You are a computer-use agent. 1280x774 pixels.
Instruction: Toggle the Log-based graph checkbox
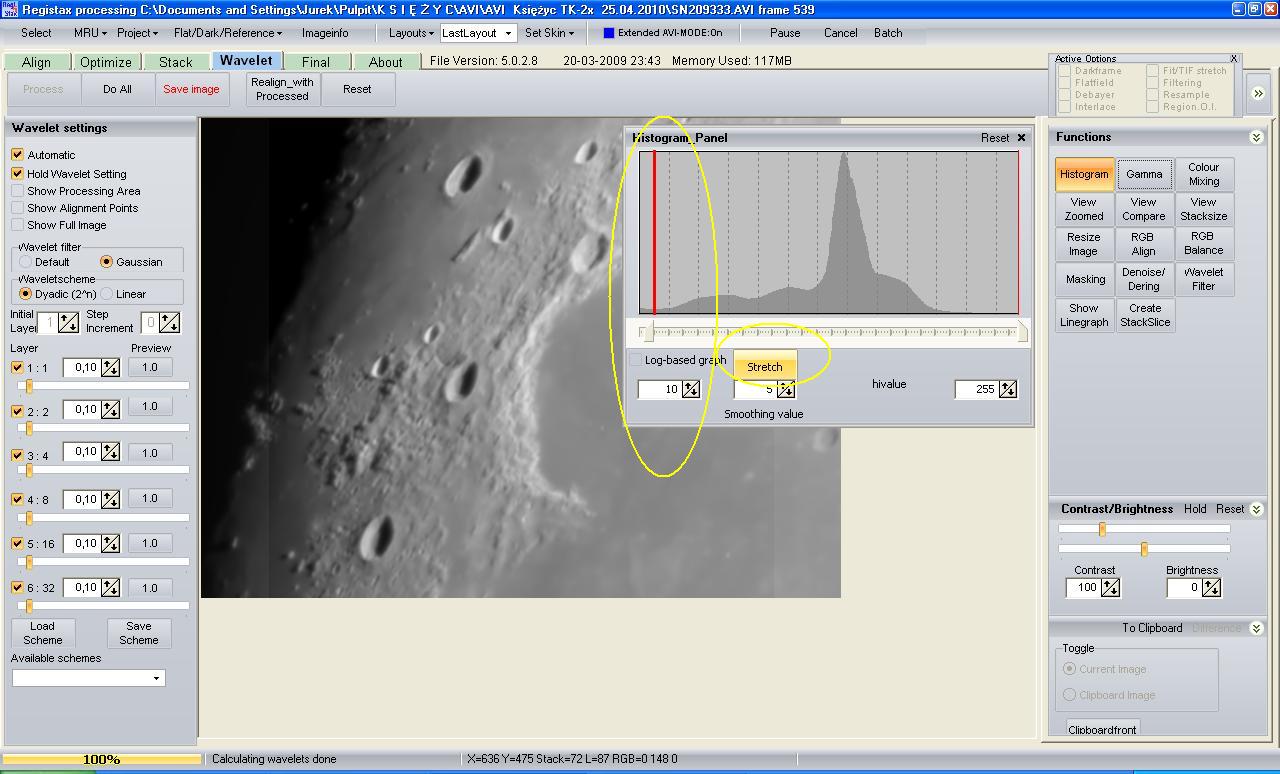click(x=635, y=360)
